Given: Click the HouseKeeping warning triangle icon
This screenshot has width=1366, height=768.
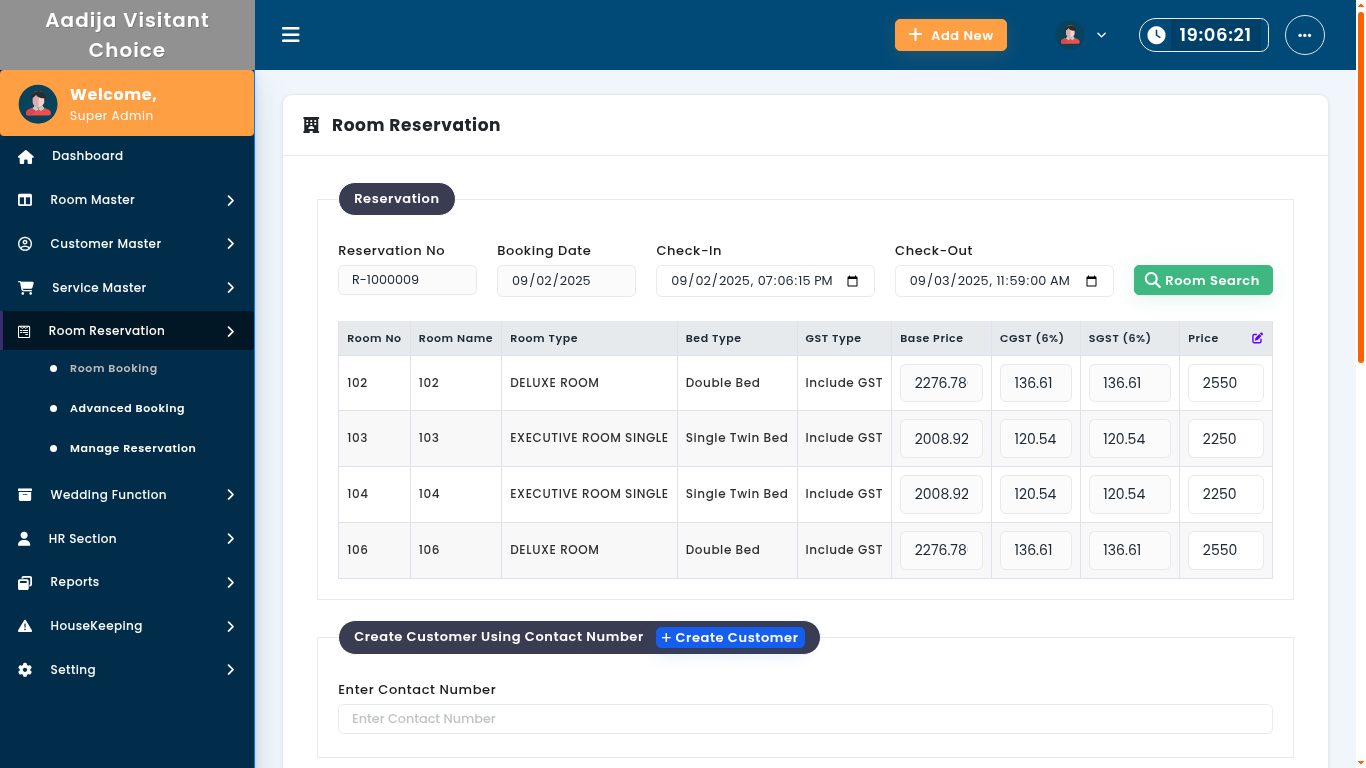Looking at the screenshot, I should [x=26, y=626].
